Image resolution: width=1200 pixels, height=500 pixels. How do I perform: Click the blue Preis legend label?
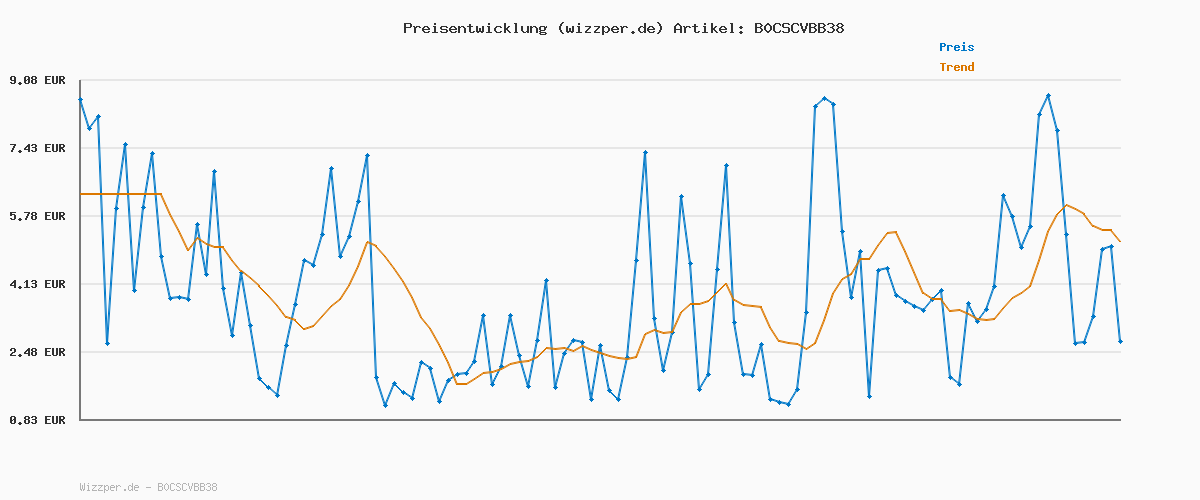[956, 47]
